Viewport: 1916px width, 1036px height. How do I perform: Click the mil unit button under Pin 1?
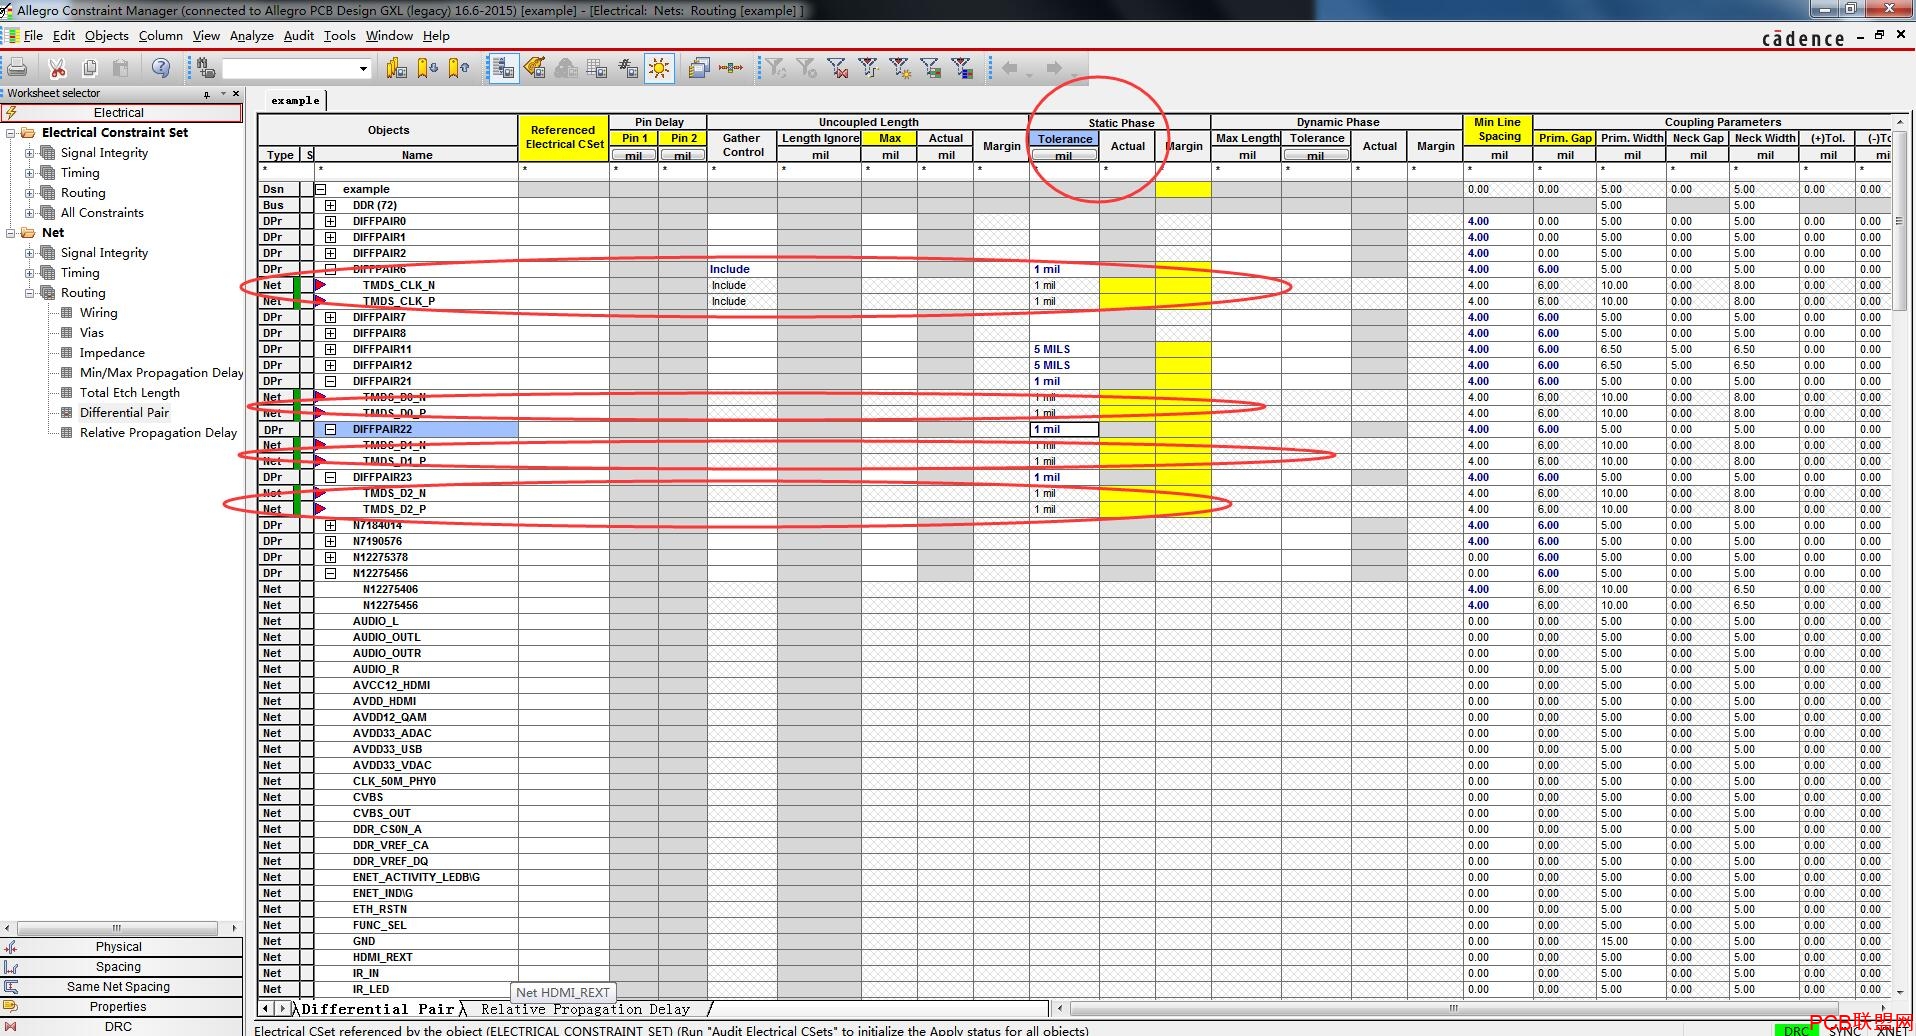click(633, 155)
